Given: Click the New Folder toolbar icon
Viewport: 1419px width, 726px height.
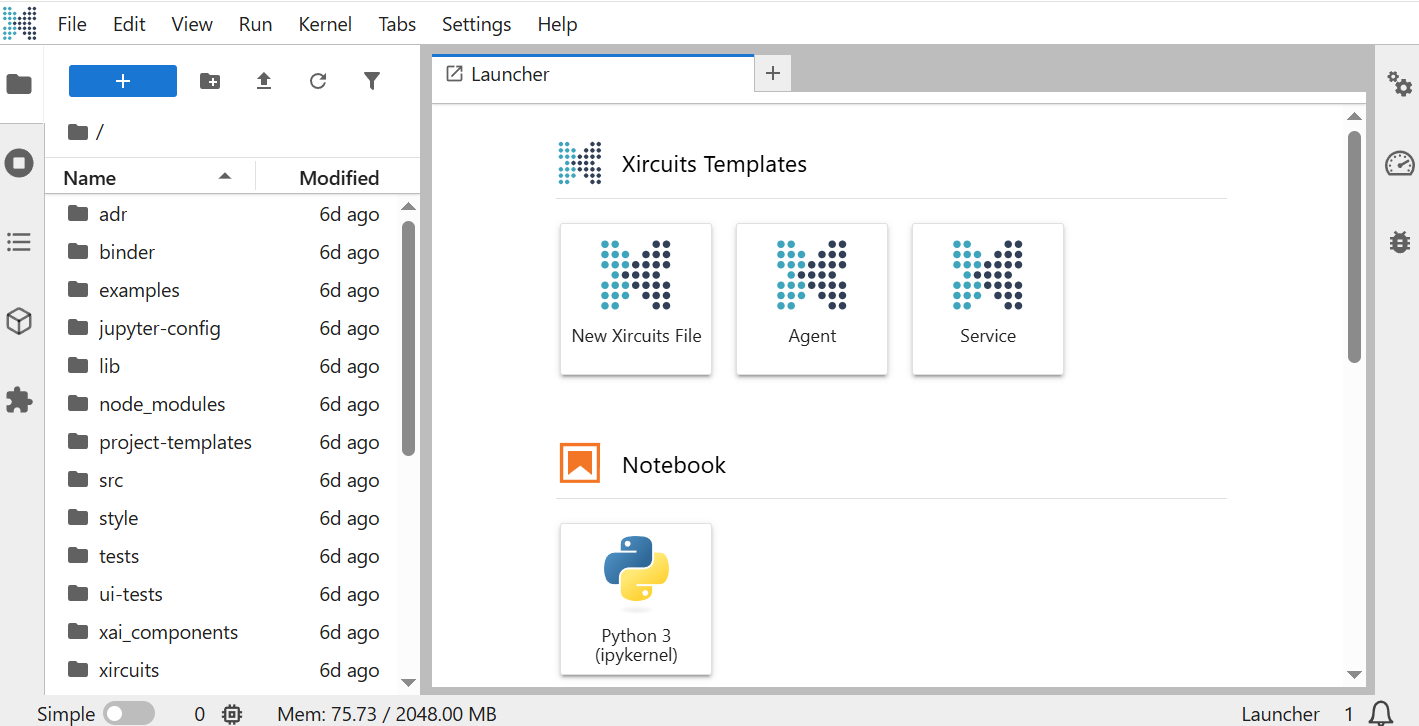Looking at the screenshot, I should point(210,81).
